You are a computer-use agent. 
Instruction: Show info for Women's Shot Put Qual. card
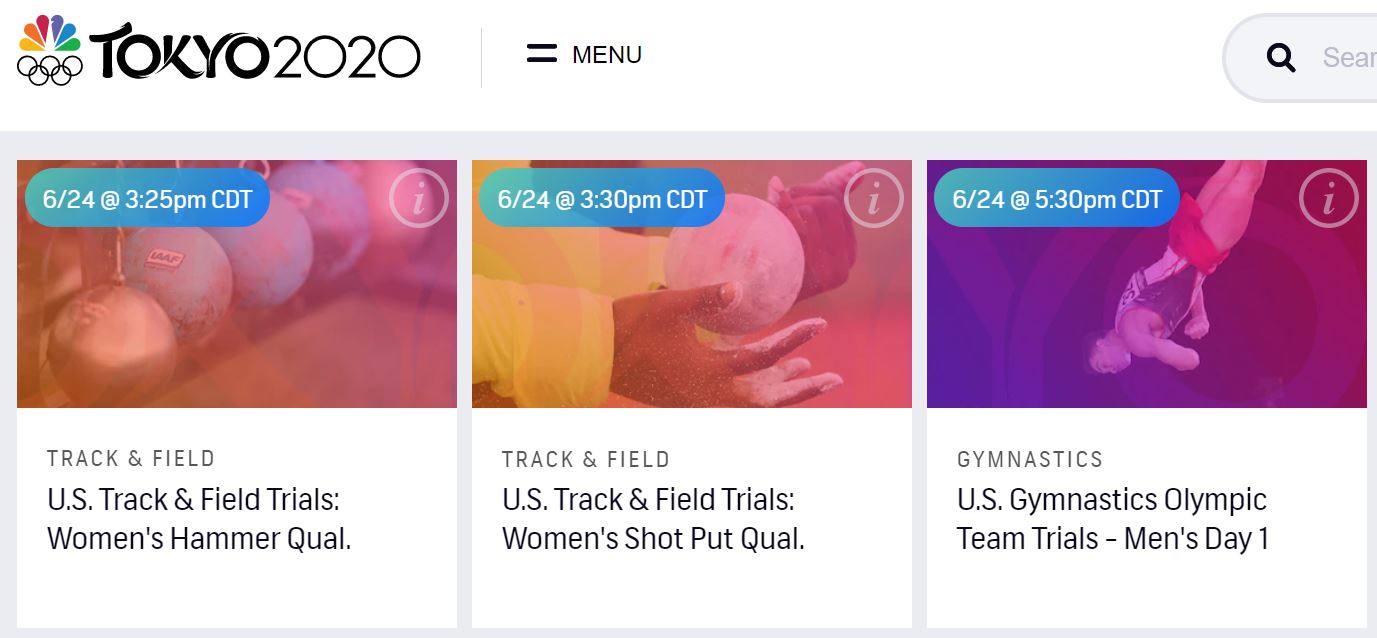pos(873,199)
